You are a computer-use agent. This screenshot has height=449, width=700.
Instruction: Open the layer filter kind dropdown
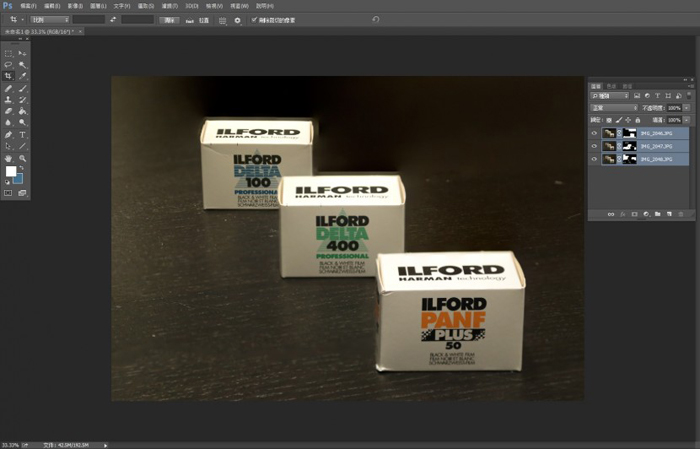click(x=609, y=96)
